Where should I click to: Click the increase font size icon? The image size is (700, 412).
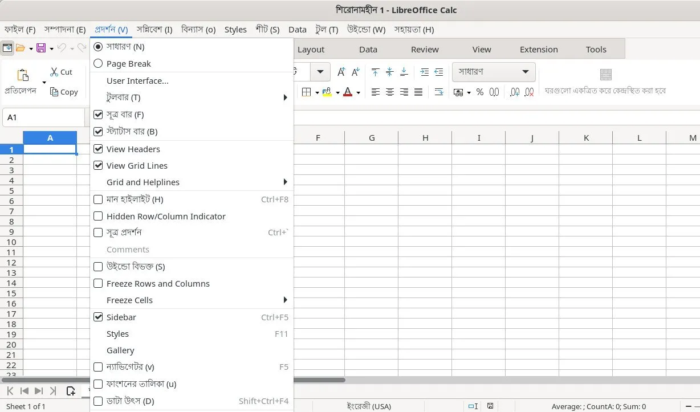coord(341,72)
